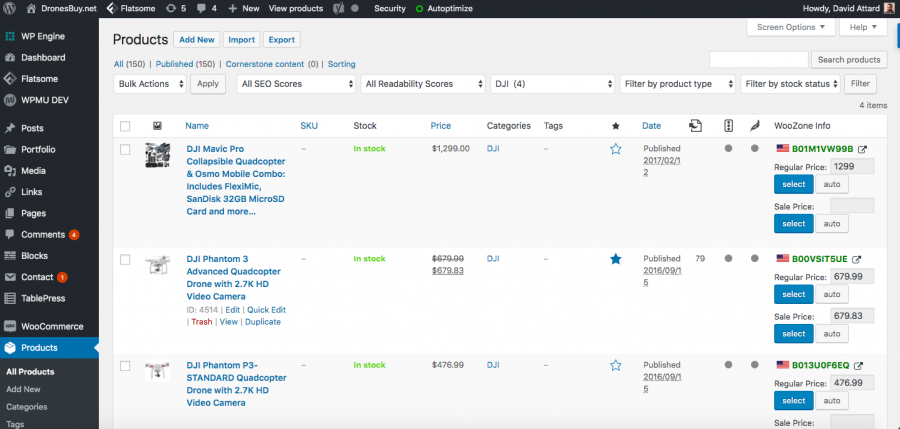Feature DJI Phantom P3-STANDARD star
The image size is (900, 429).
coord(616,365)
